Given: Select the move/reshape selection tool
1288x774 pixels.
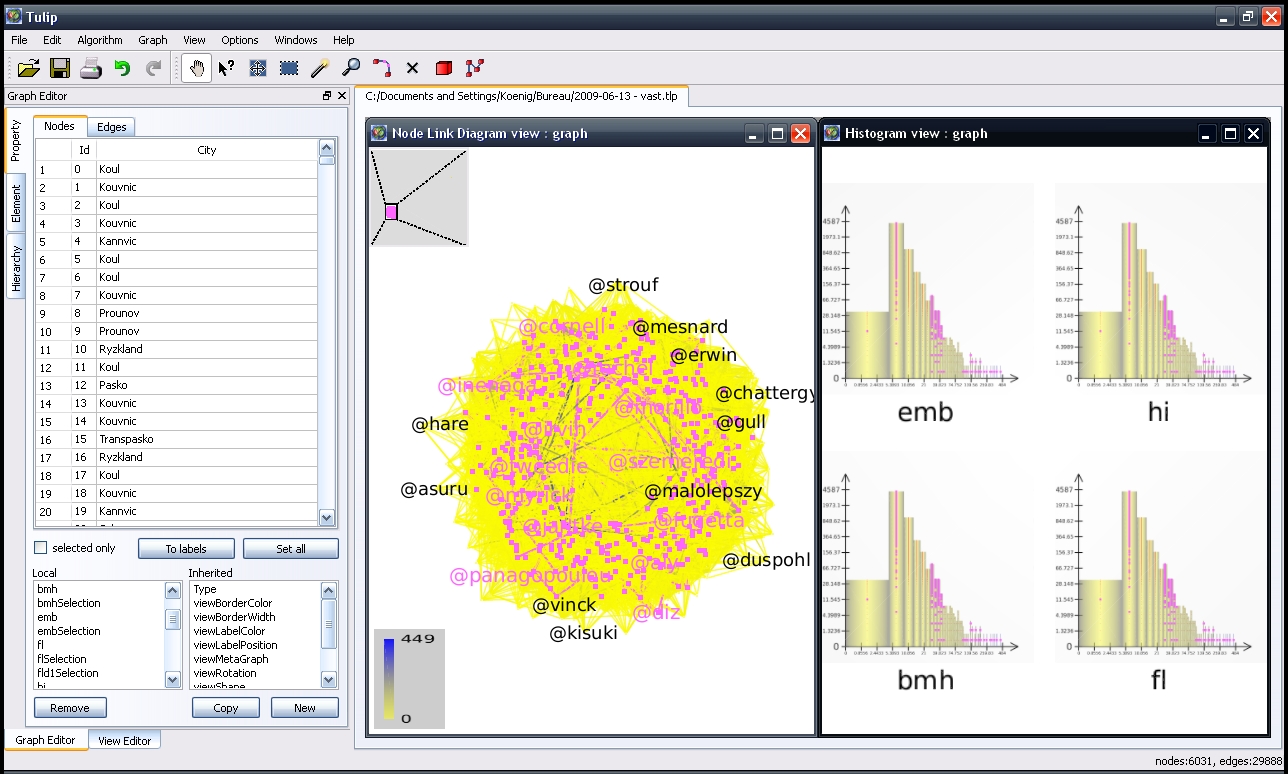Looking at the screenshot, I should tap(258, 68).
